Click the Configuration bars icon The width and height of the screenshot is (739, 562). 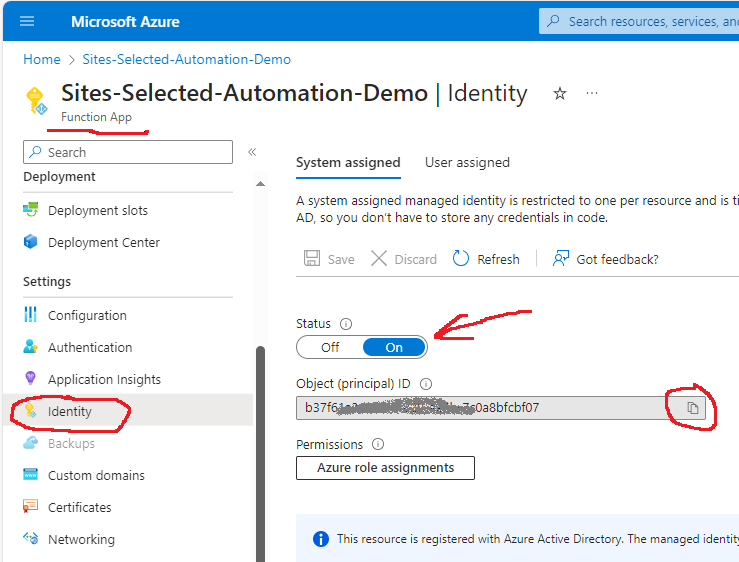(x=30, y=314)
